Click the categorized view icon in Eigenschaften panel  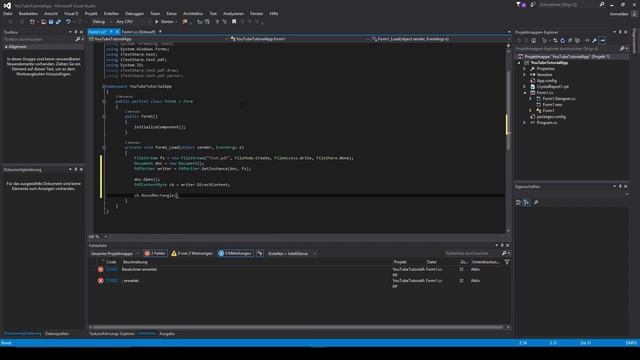coord(518,202)
